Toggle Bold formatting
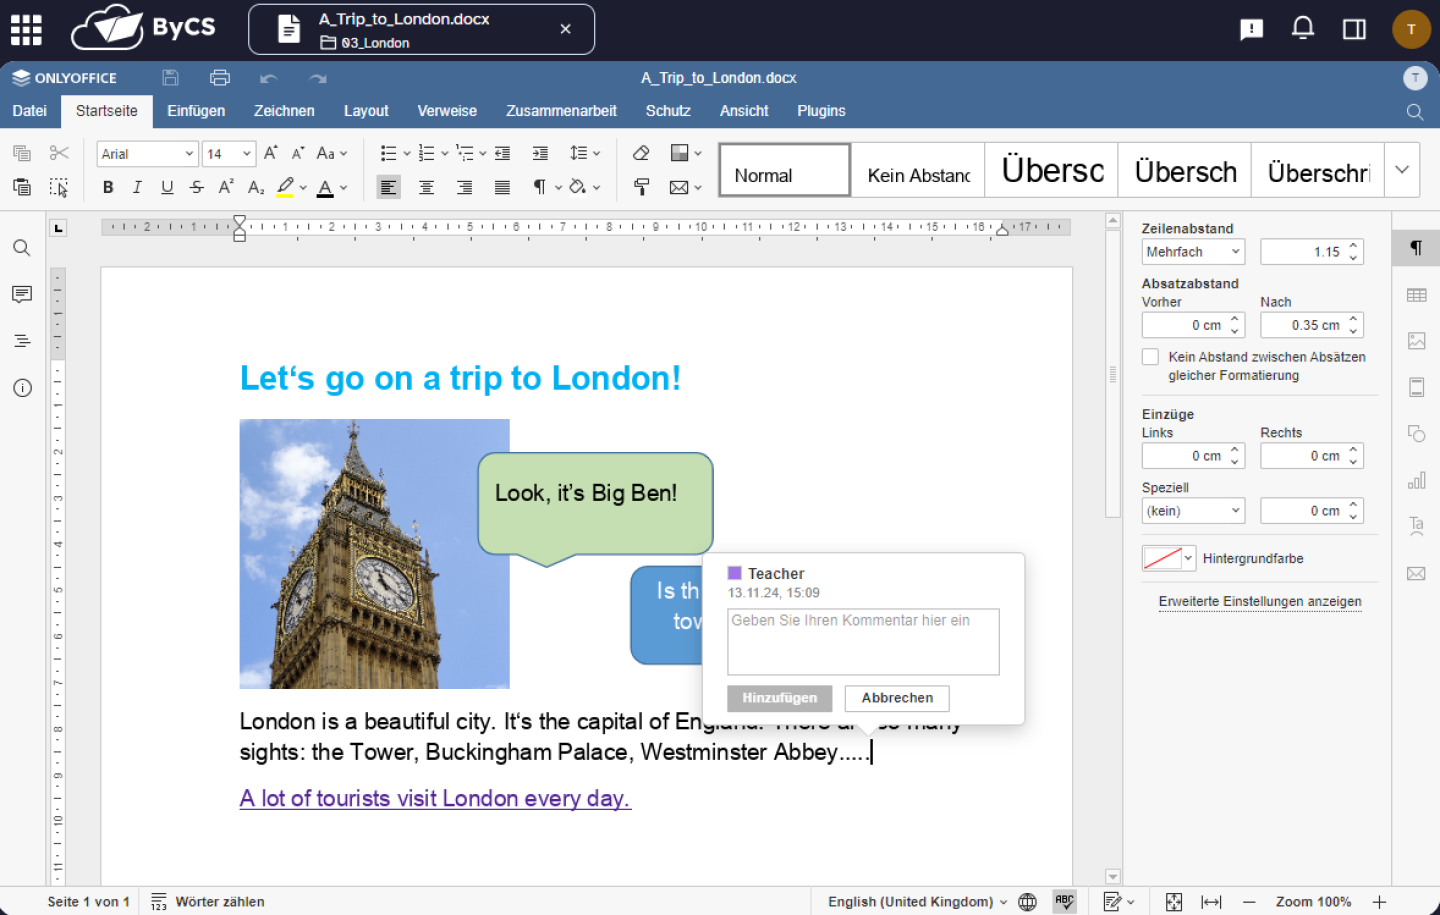Screen dimensions: 1440x915 pyautogui.click(x=108, y=187)
